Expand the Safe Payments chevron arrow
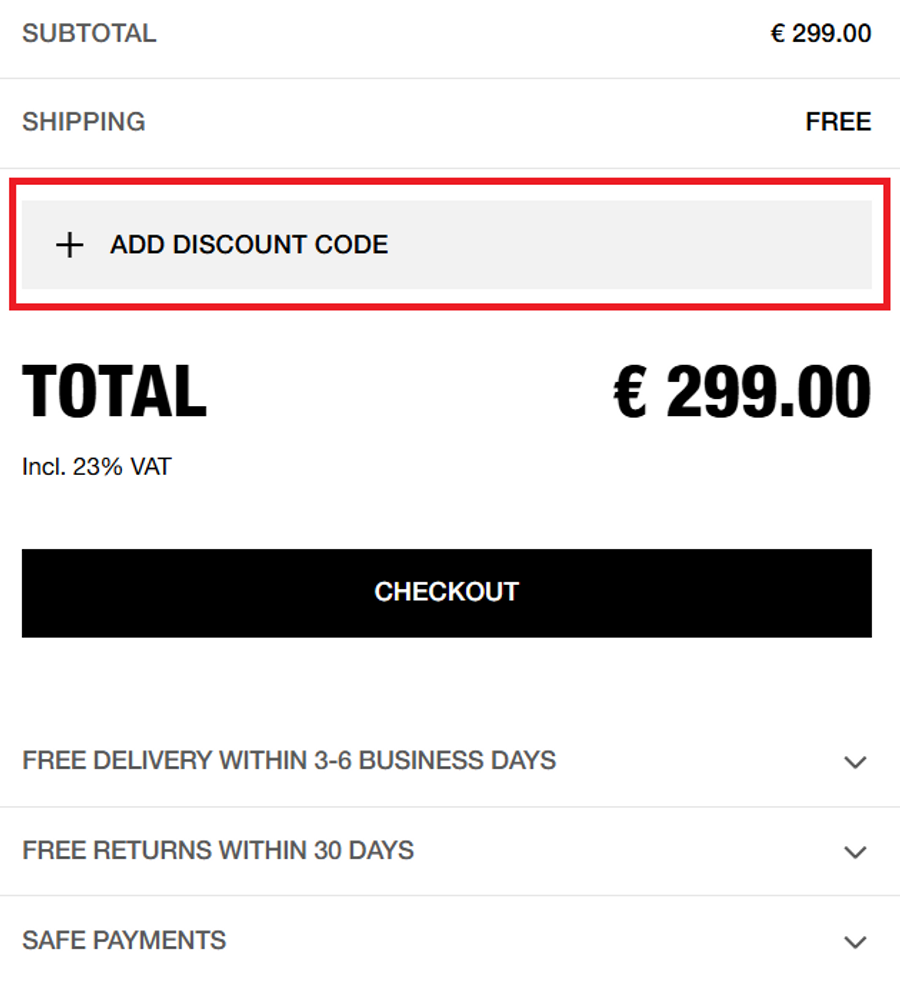Image resolution: width=900 pixels, height=983 pixels. point(854,942)
